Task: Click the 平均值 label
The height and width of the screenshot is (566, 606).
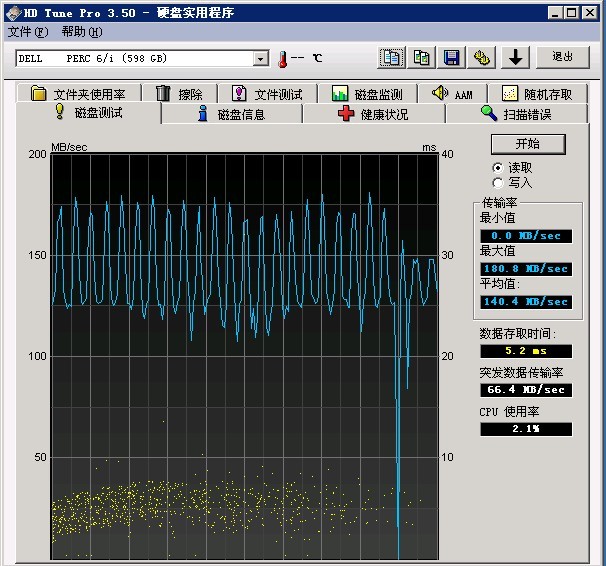Action: pyautogui.click(x=499, y=284)
